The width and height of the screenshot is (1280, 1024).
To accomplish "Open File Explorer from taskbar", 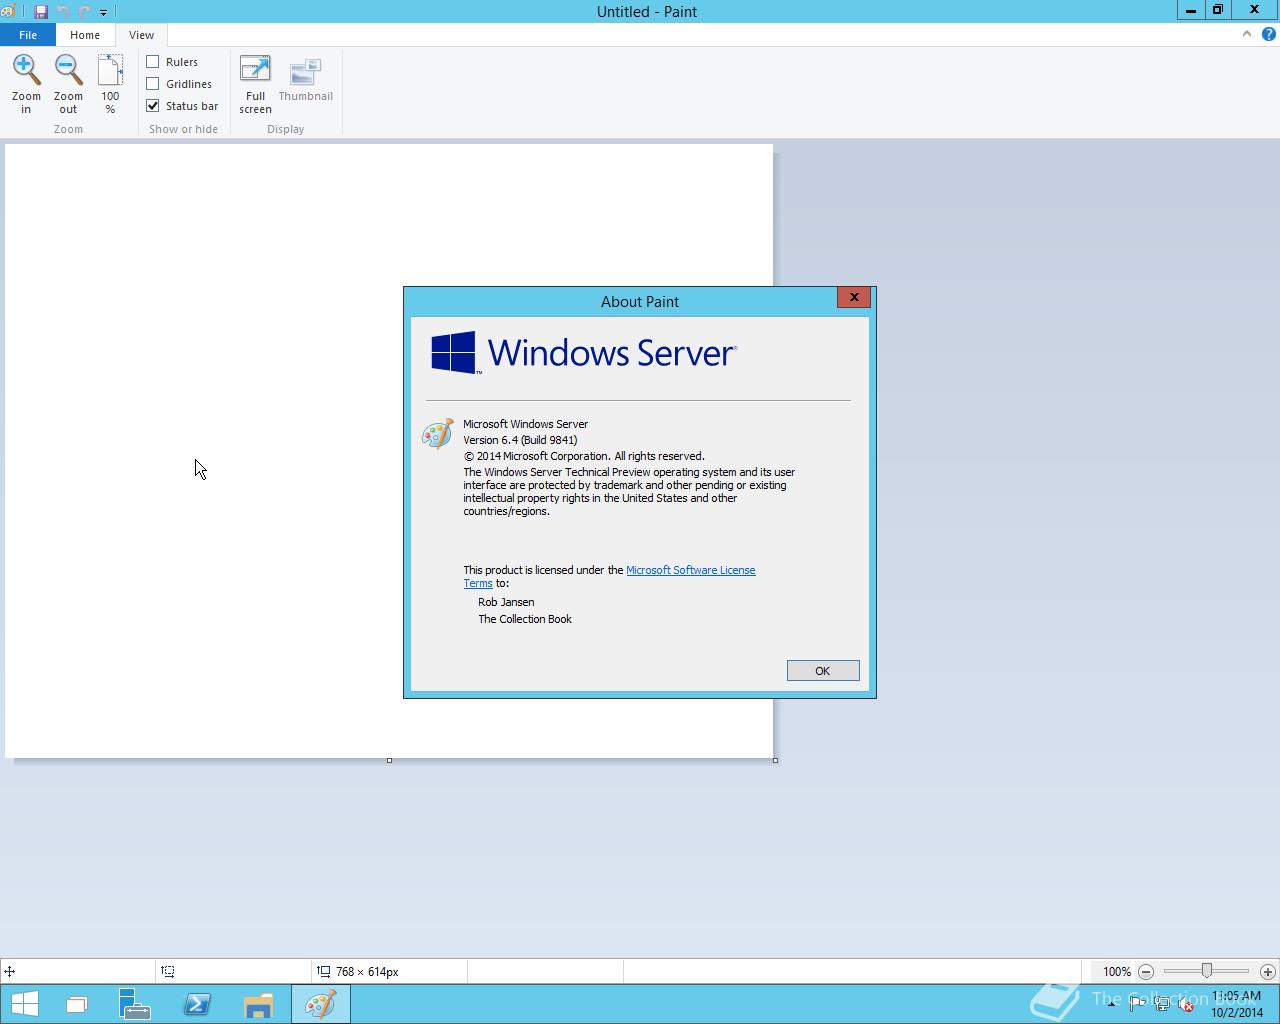I will (x=258, y=1004).
